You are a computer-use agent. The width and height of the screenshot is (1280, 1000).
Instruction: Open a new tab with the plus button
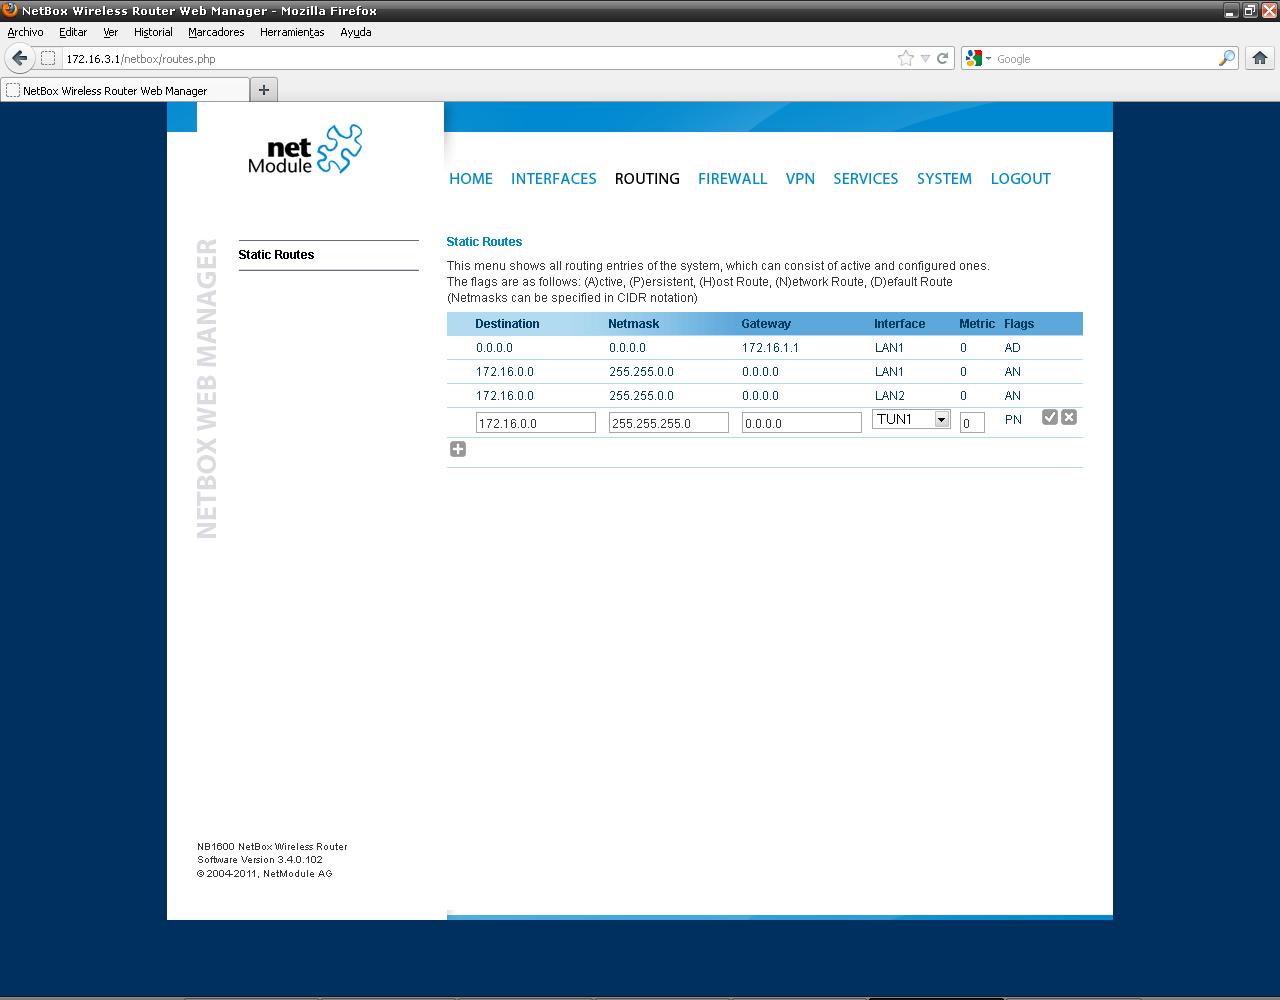coord(264,90)
